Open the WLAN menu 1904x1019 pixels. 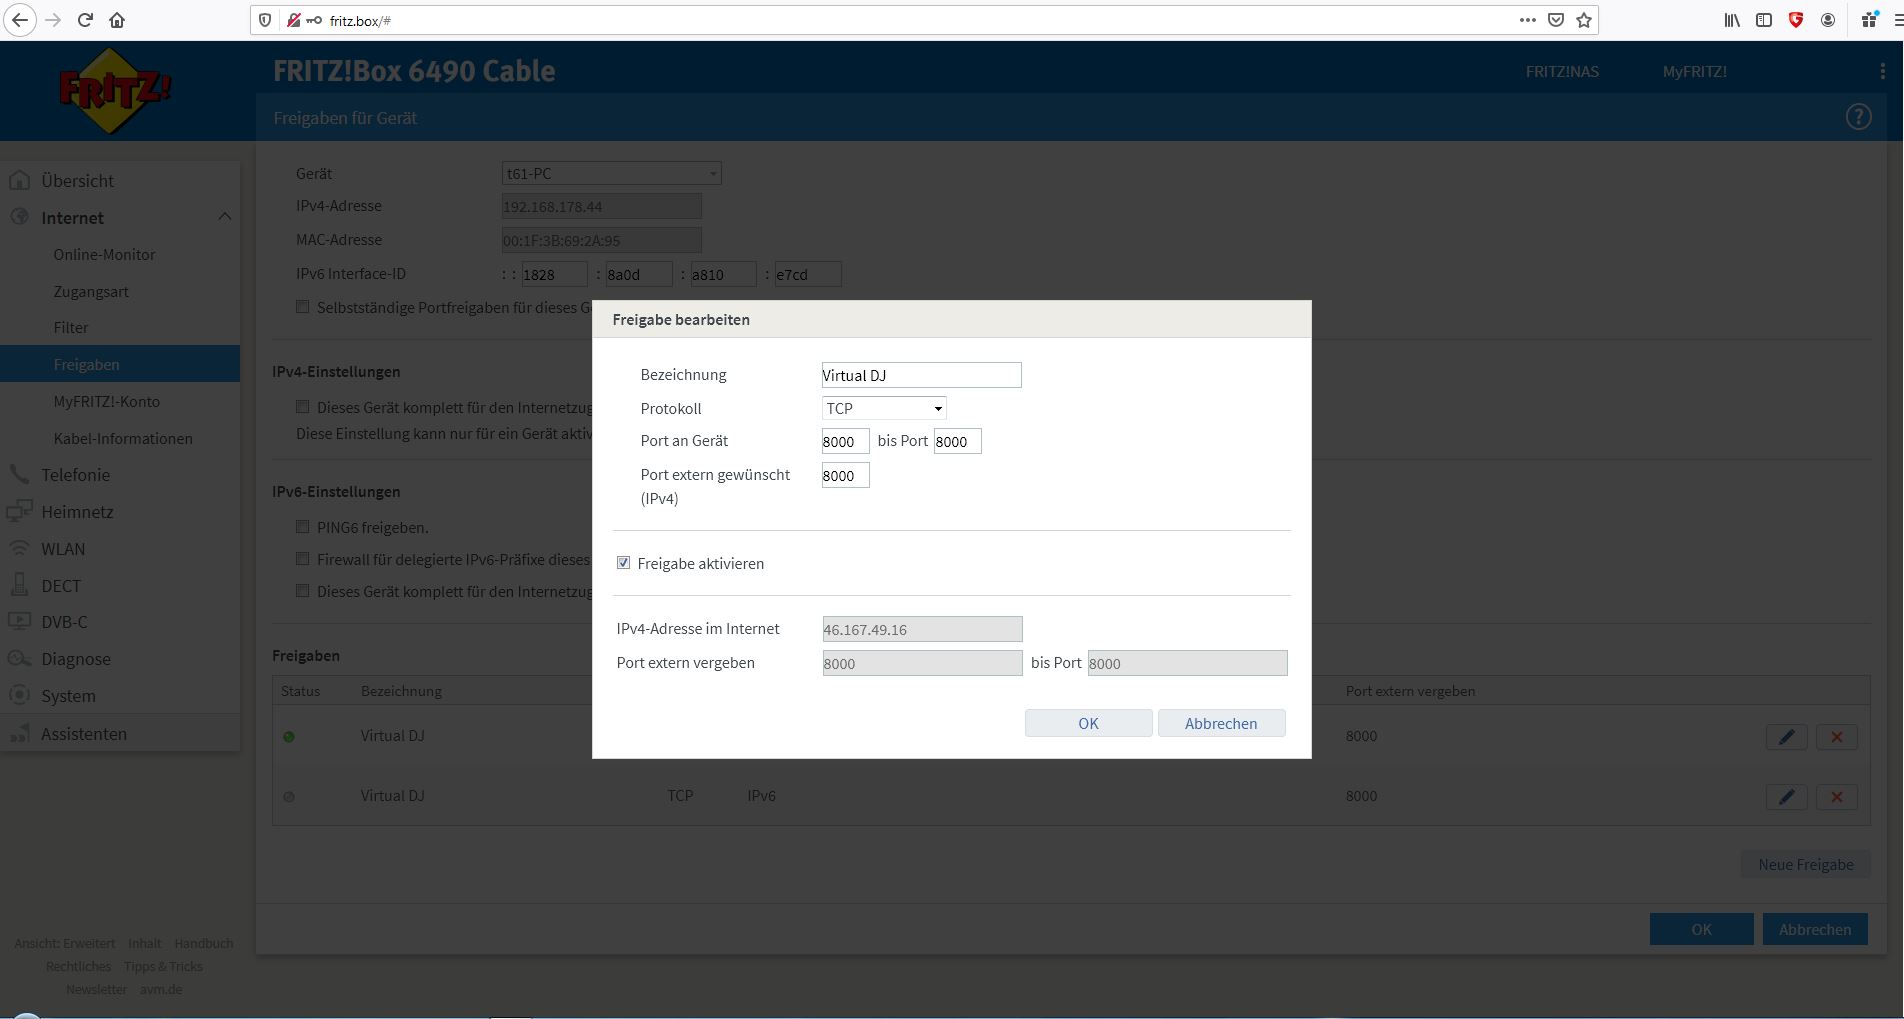click(x=63, y=549)
